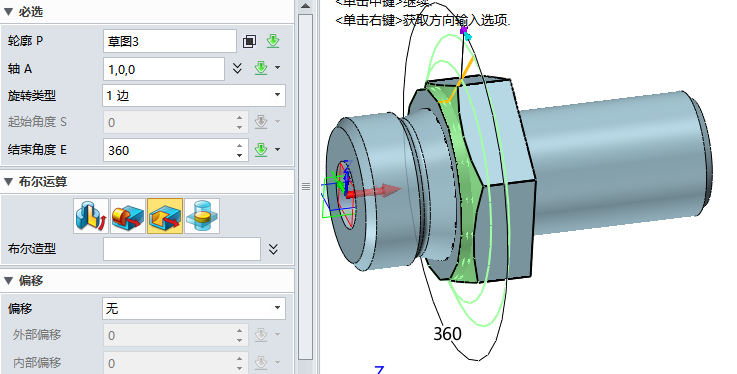Click the 轮廓 P field containing 草图3

point(169,41)
